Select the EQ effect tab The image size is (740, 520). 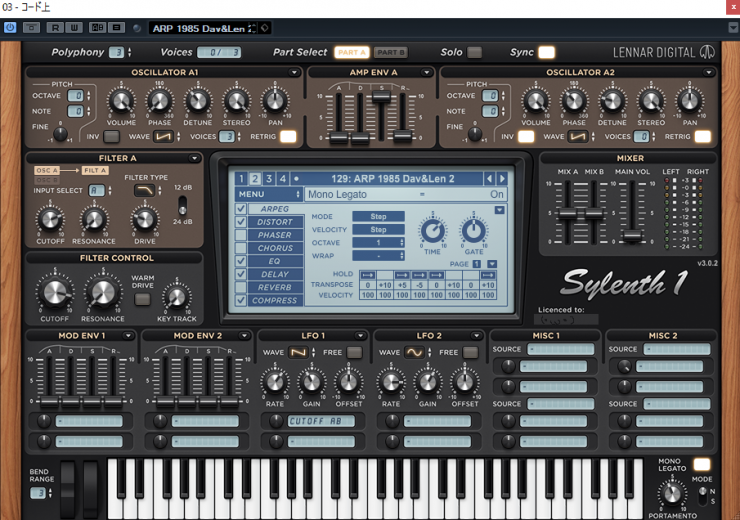click(275, 261)
